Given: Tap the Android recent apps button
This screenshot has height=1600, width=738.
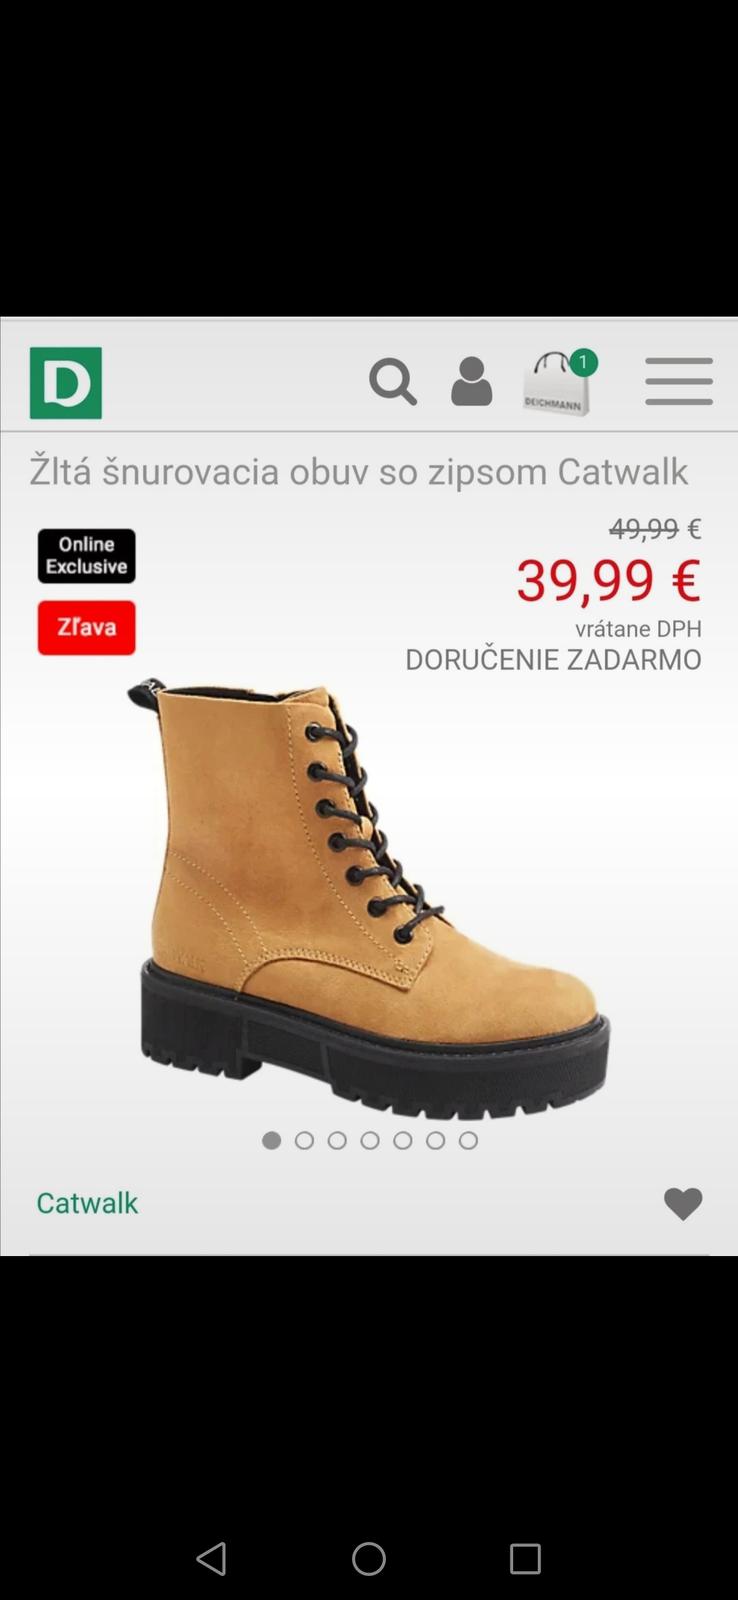Looking at the screenshot, I should [525, 1559].
